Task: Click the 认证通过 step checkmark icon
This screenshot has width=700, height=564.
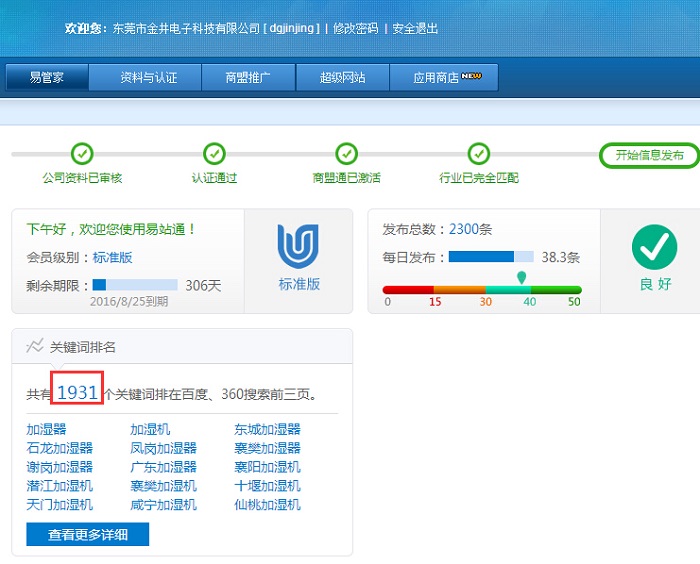Action: [214, 154]
